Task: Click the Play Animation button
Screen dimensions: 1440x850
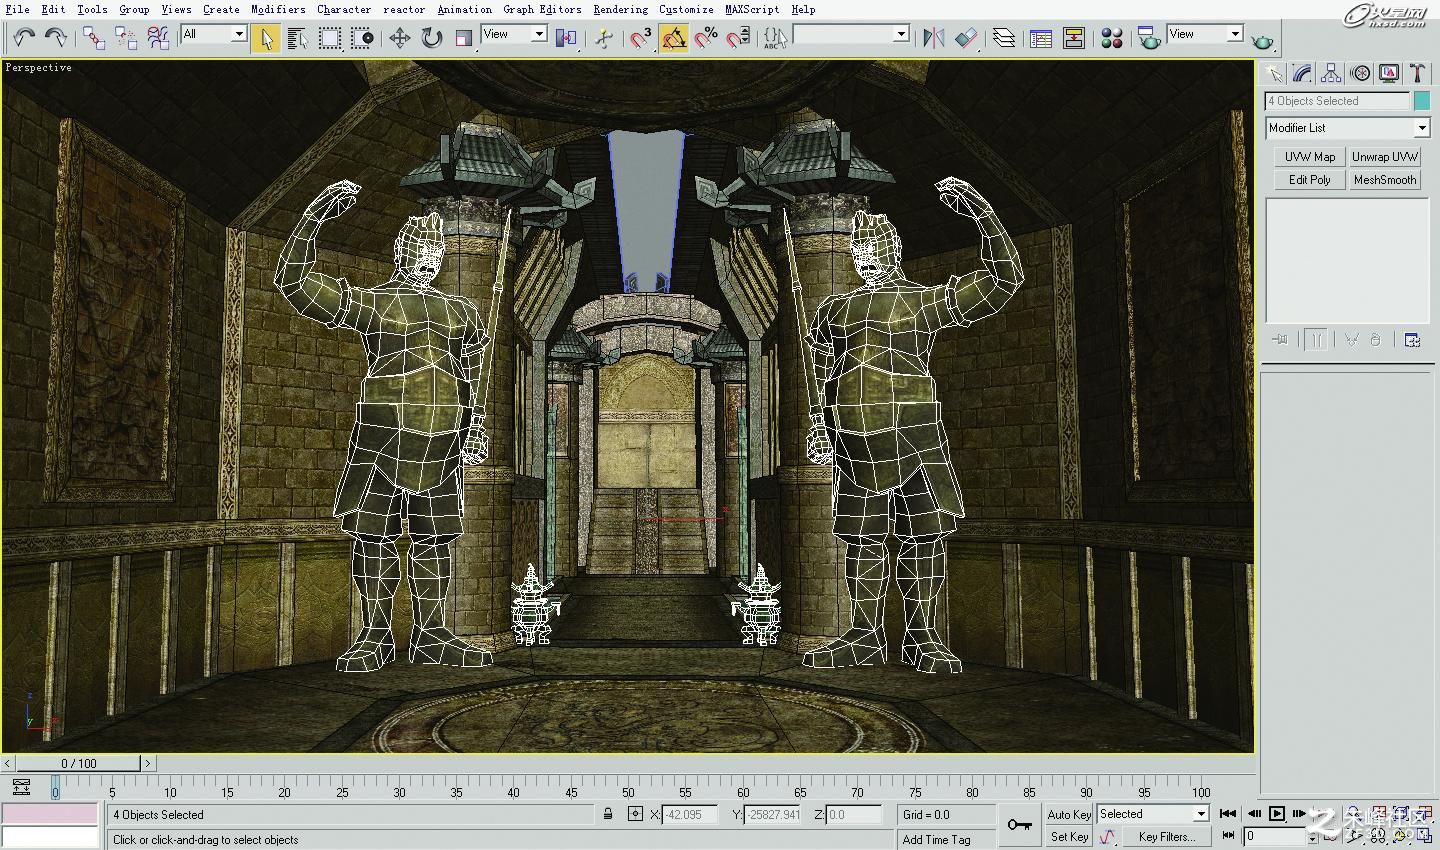Action: (1277, 814)
